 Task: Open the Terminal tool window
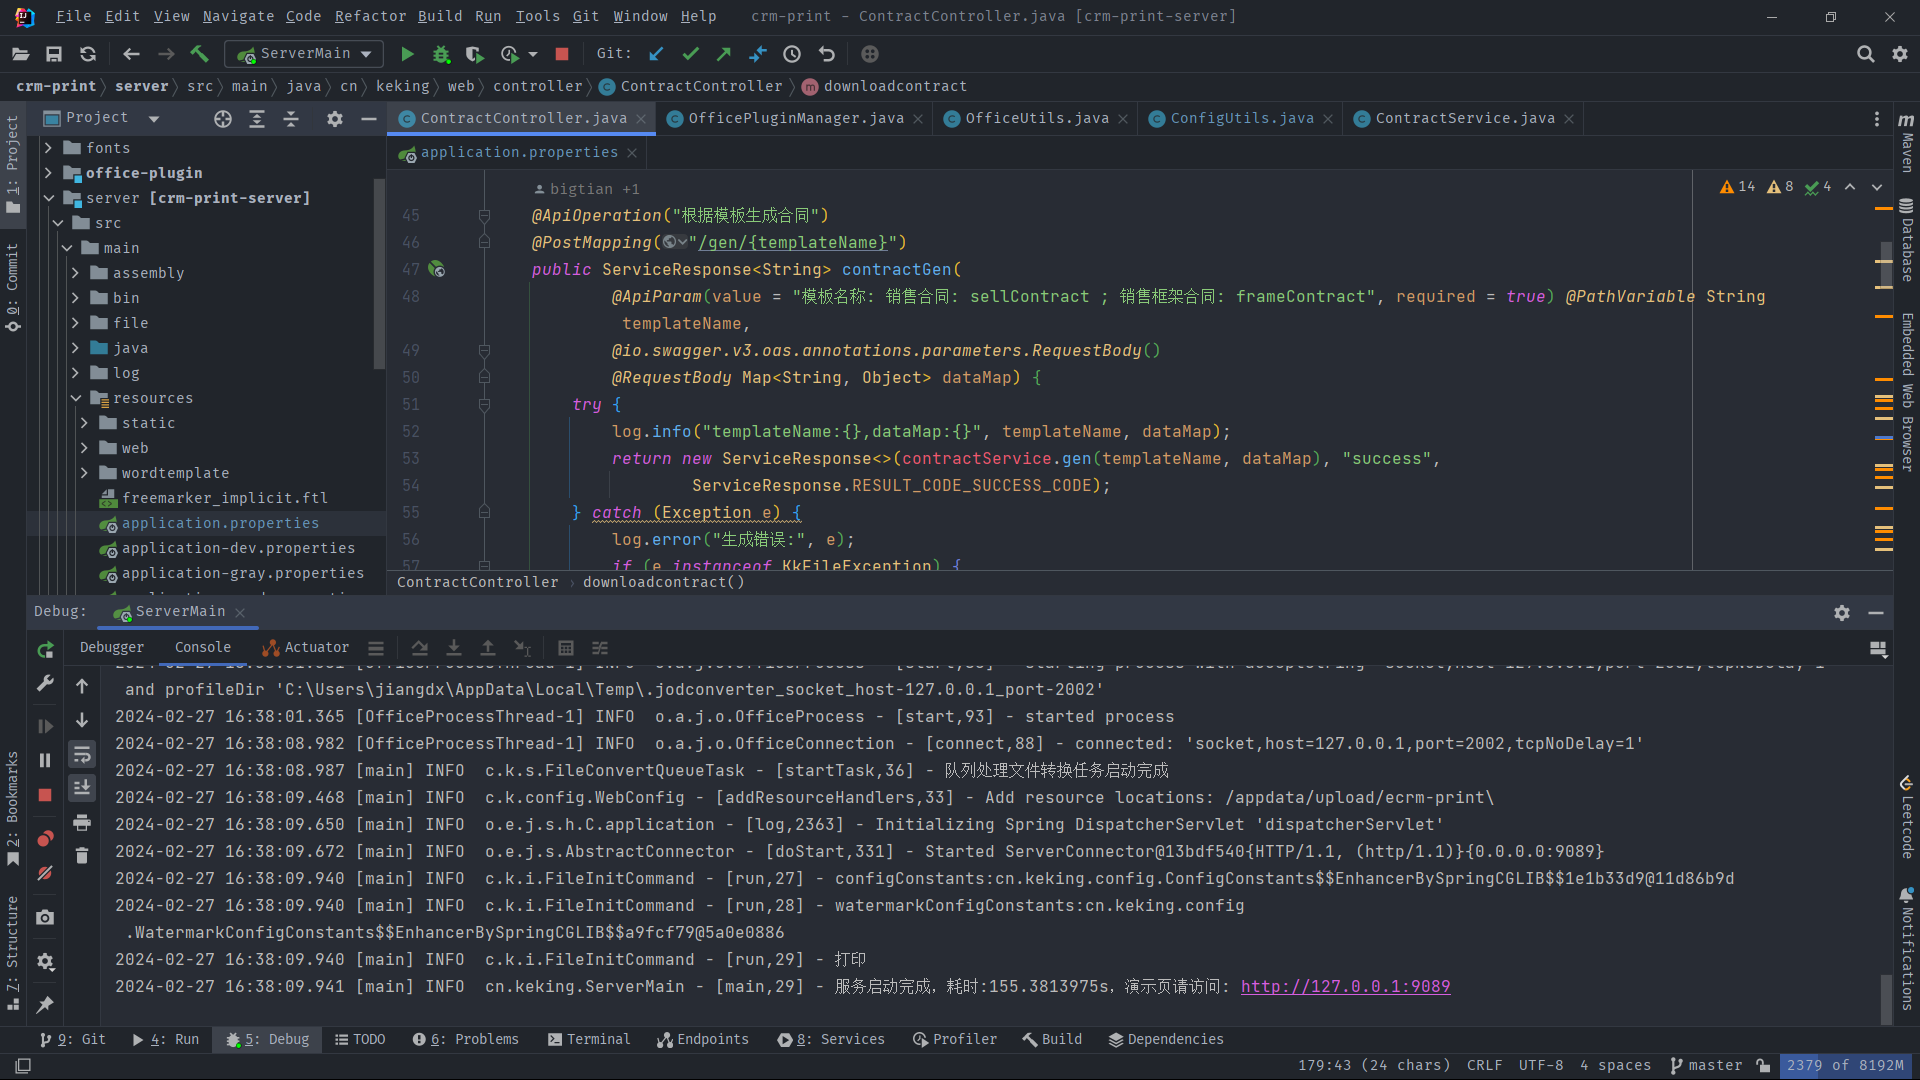click(589, 1039)
